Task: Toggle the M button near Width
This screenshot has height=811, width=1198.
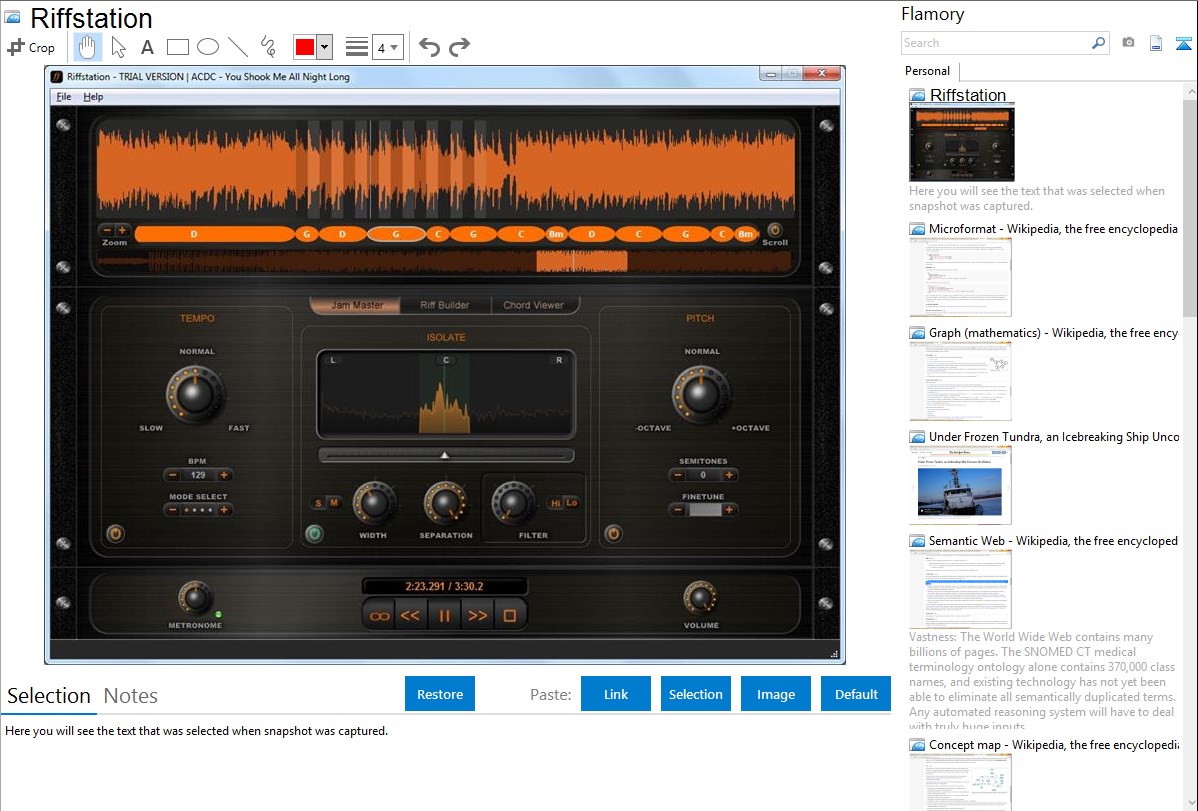Action: pos(334,503)
